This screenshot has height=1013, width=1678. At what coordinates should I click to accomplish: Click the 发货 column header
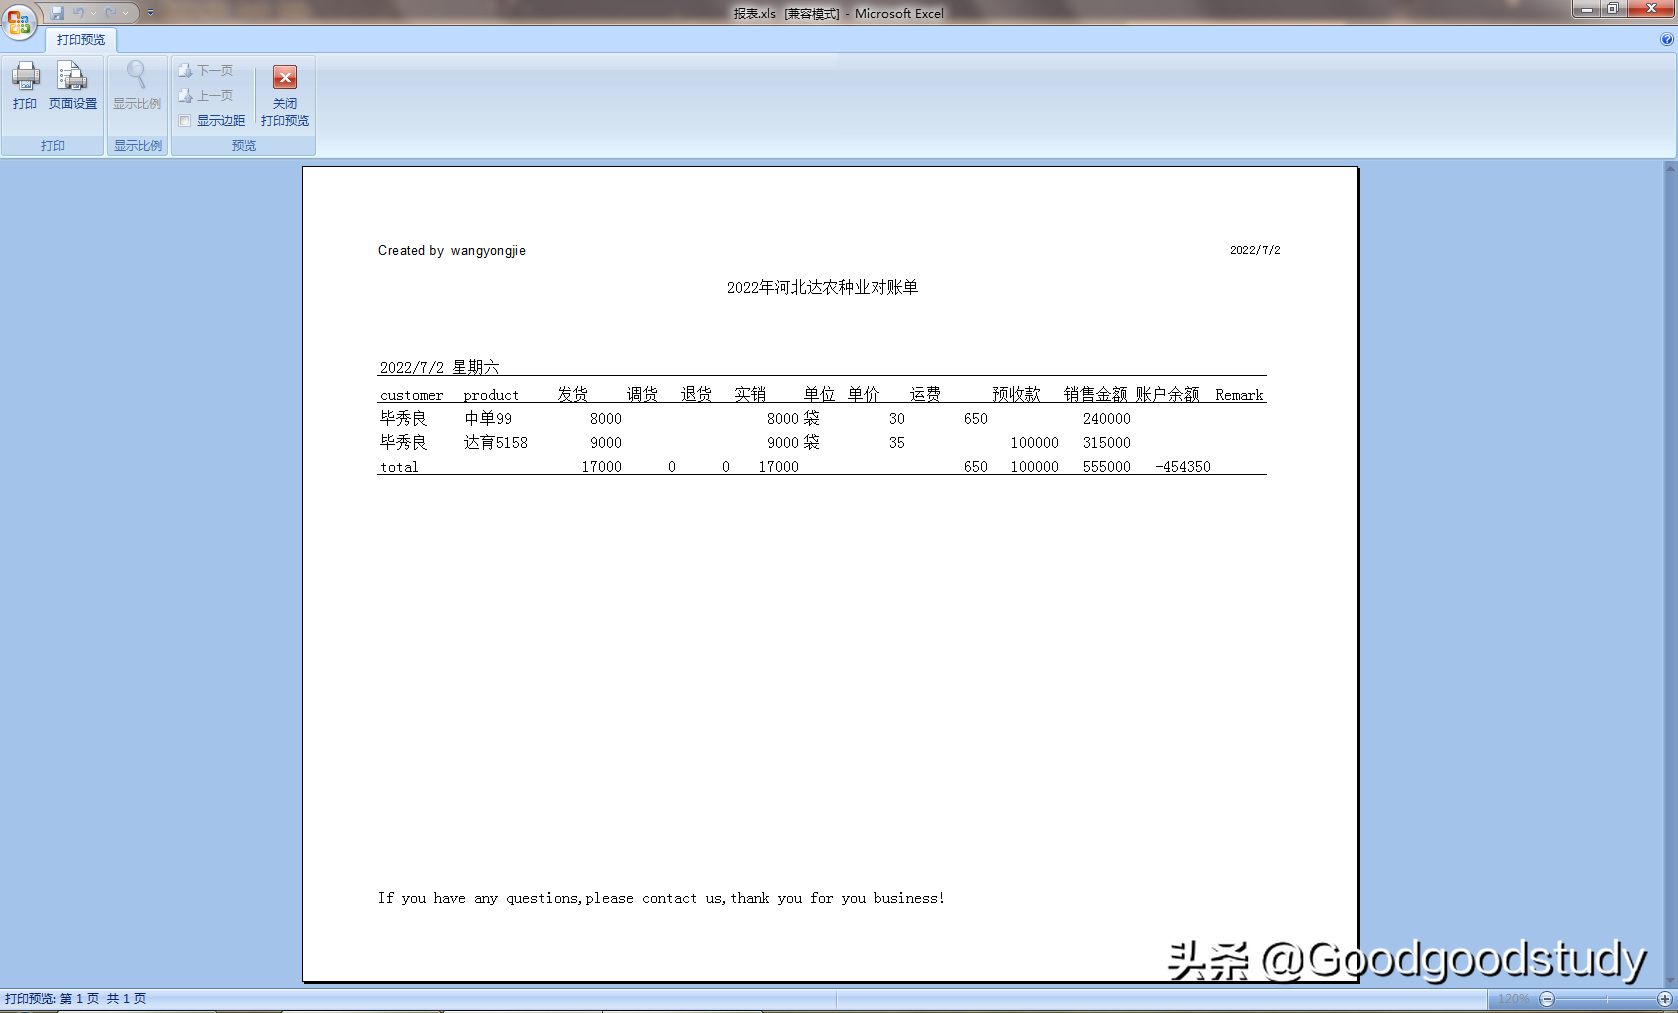tap(573, 395)
